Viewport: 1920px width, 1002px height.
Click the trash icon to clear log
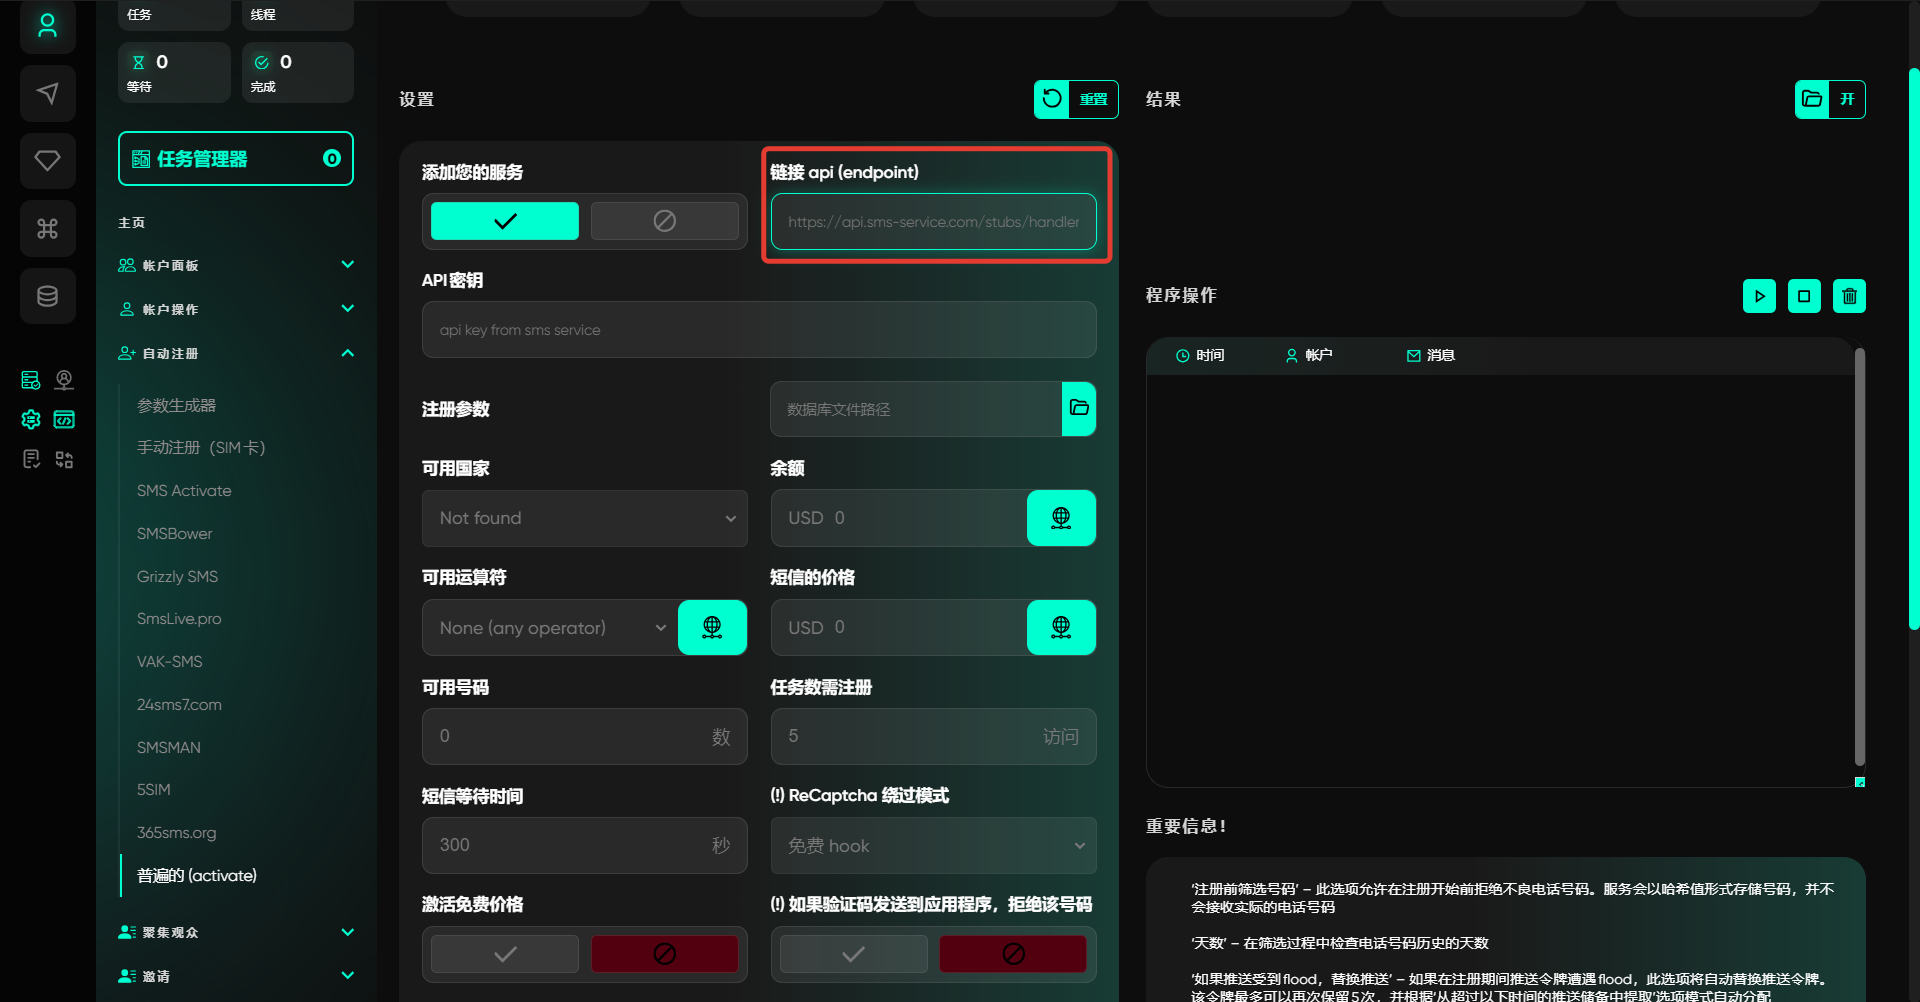pyautogui.click(x=1849, y=296)
